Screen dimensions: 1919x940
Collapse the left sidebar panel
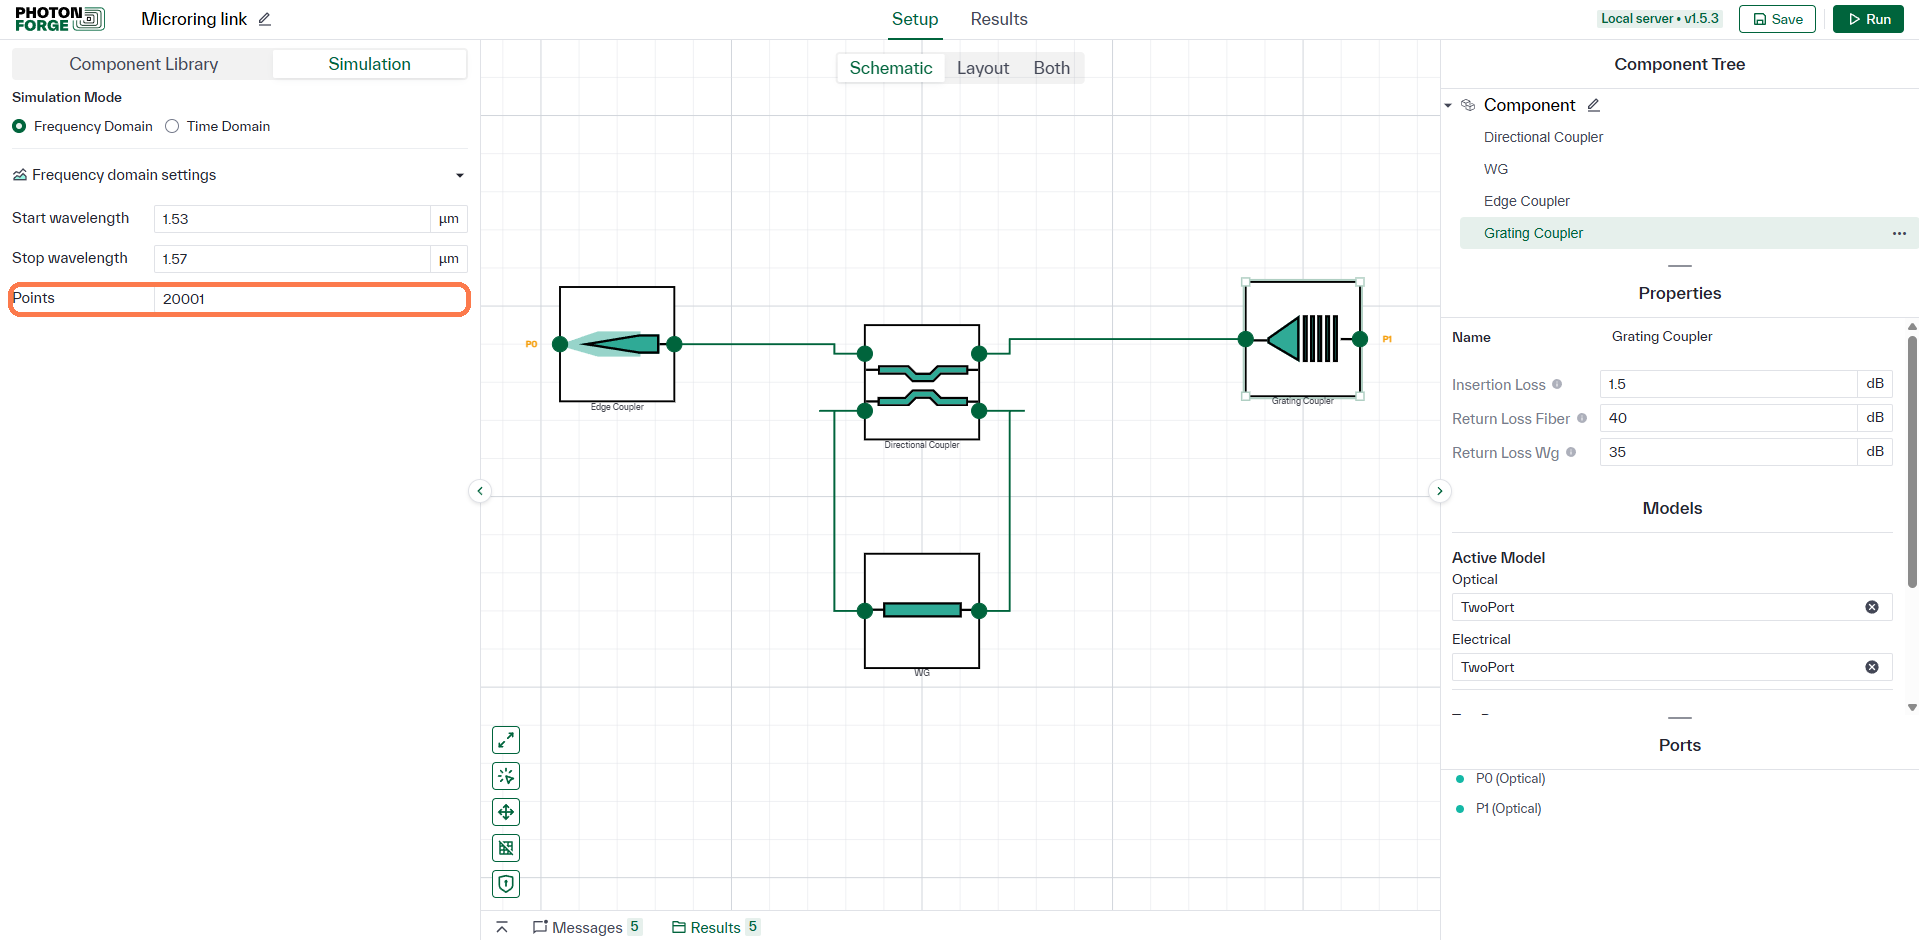coord(480,491)
